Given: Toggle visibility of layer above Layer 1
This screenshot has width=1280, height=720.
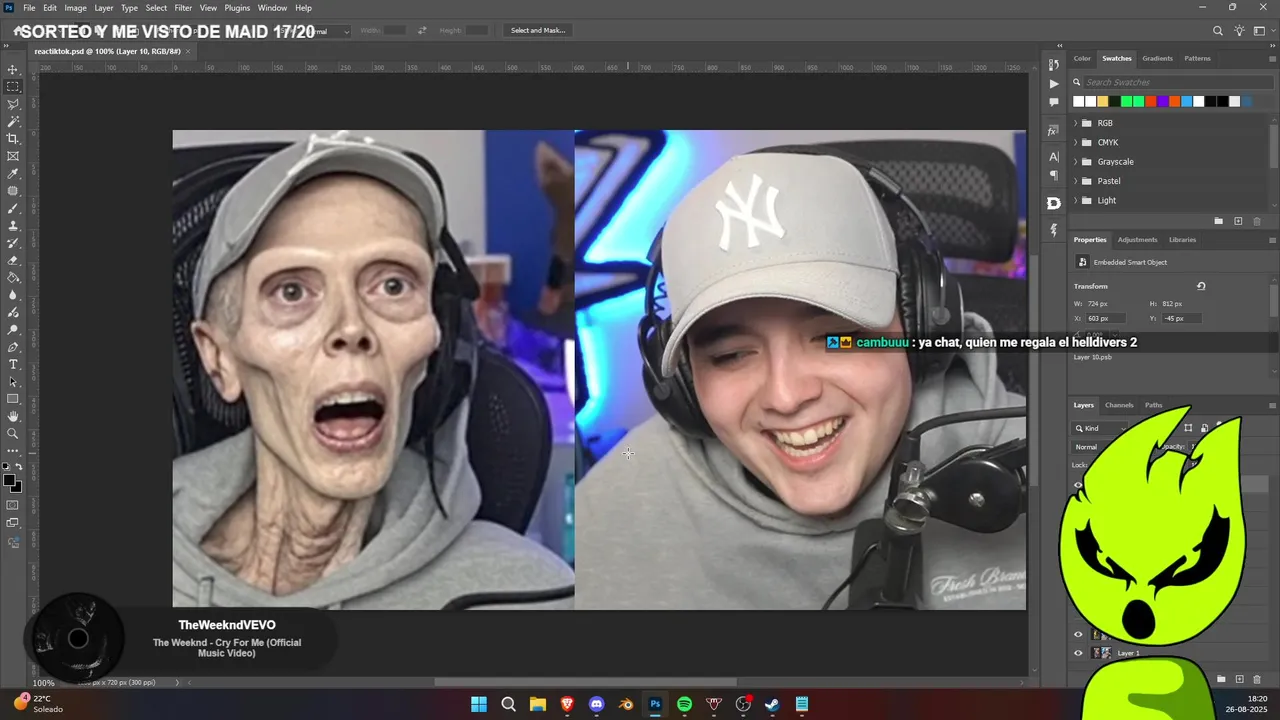Looking at the screenshot, I should click(x=1078, y=634).
